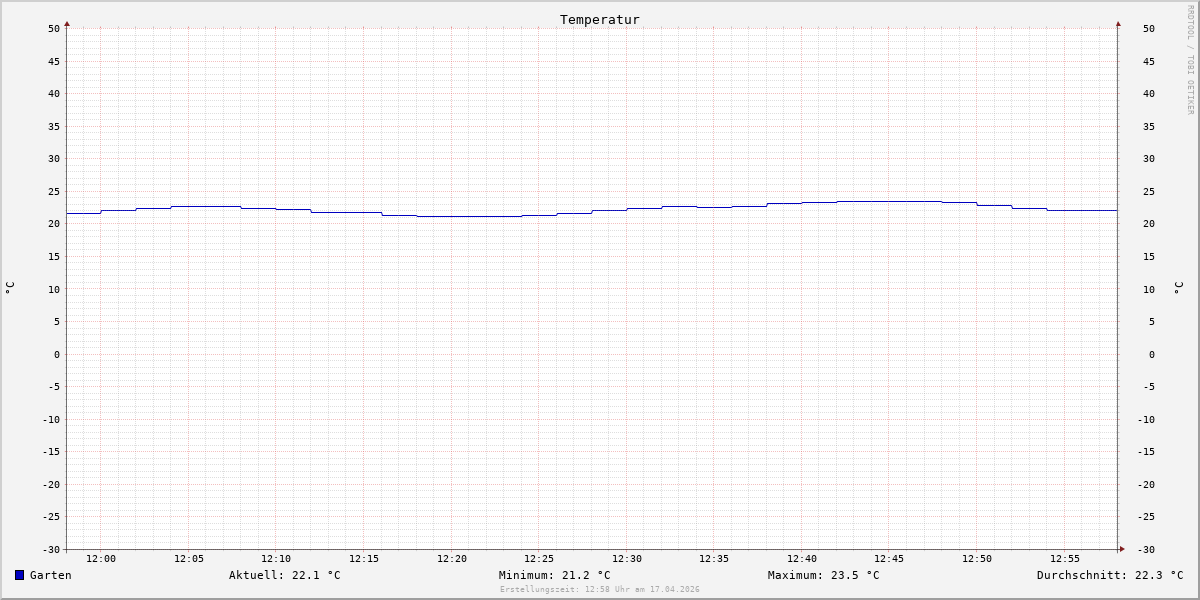This screenshot has height=600, width=1200.
Task: Click the 12:15 time axis label
Action: (364, 559)
